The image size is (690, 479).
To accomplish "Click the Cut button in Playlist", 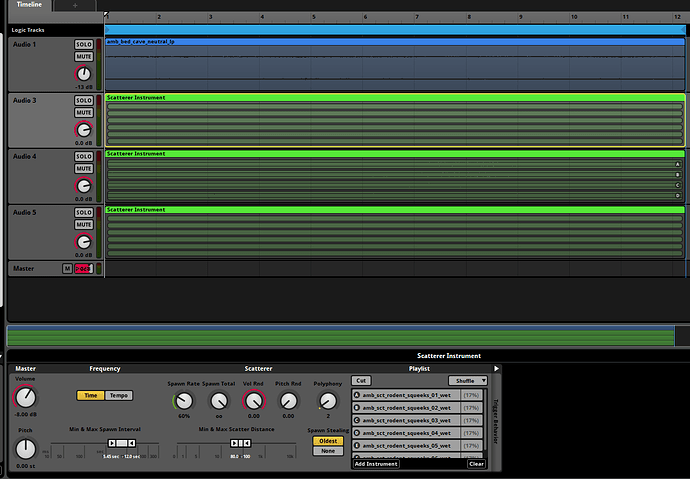I will pos(361,380).
